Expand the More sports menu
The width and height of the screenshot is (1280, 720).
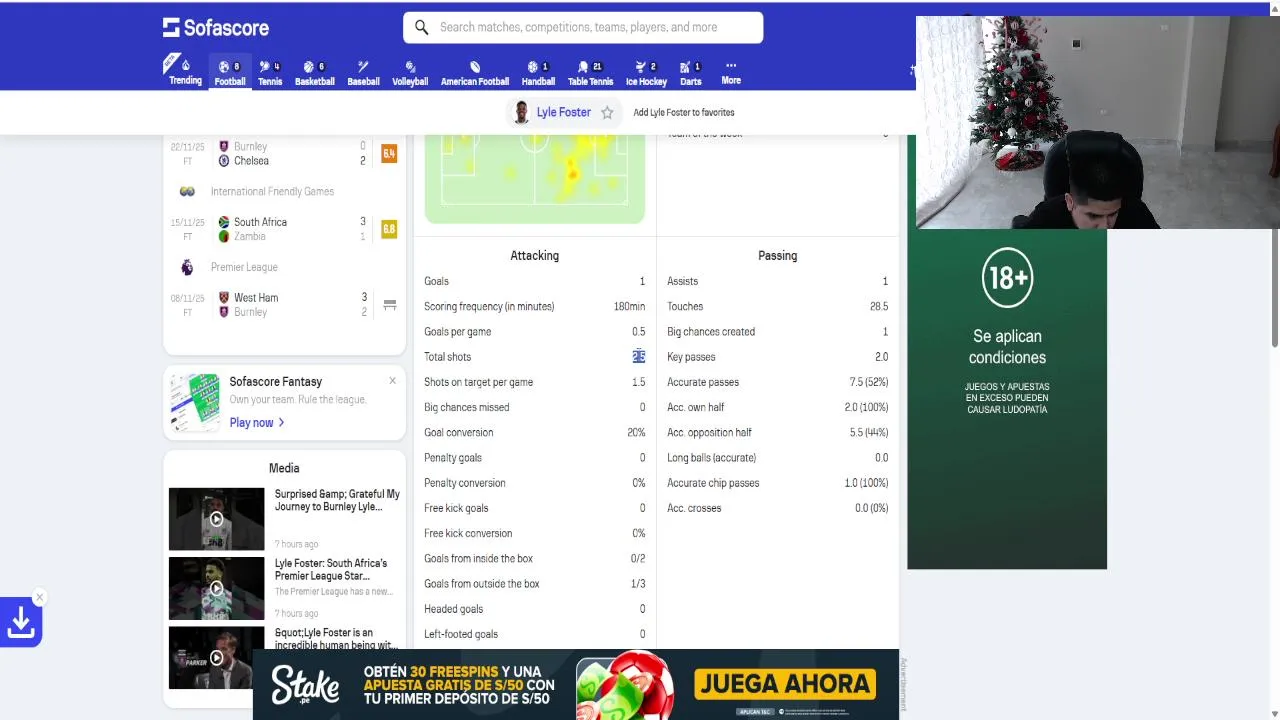(731, 72)
